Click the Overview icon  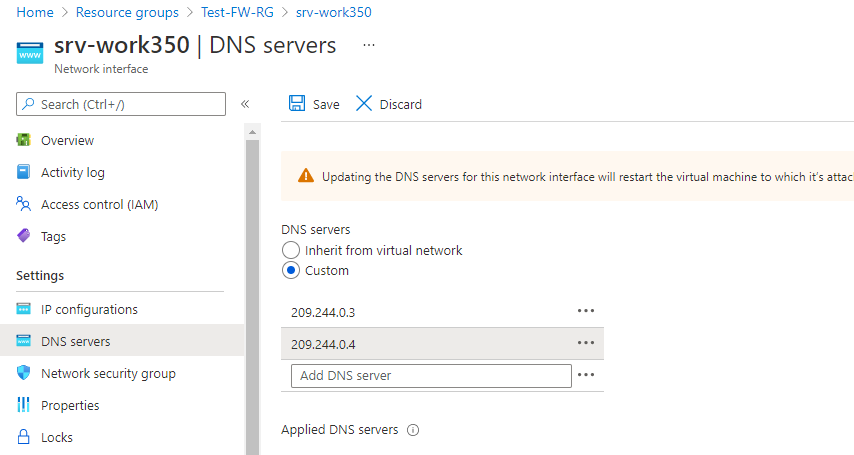click(x=23, y=140)
